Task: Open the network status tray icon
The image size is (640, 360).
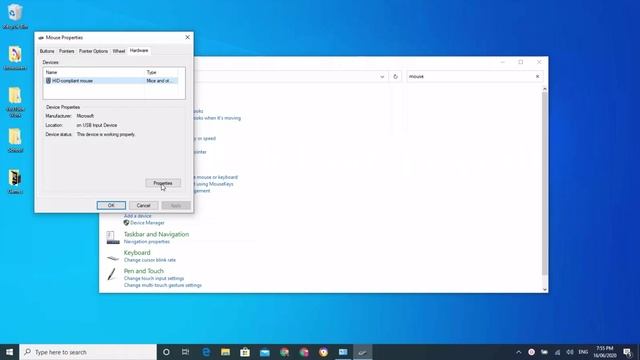Action: [x=557, y=352]
